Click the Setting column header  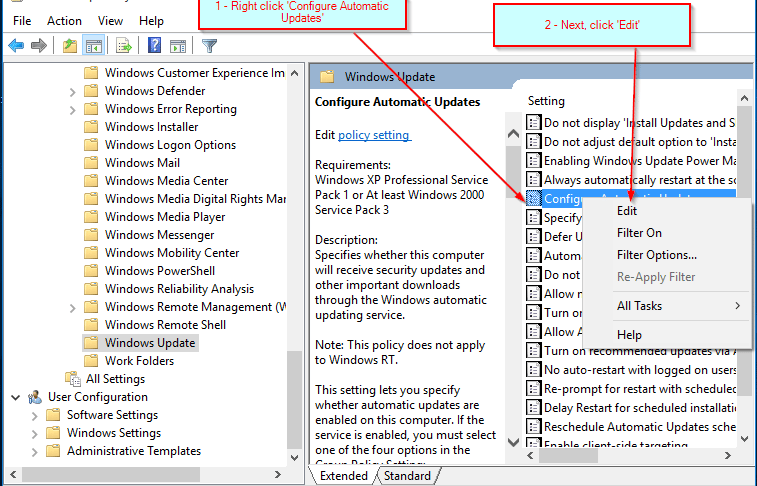(x=546, y=101)
